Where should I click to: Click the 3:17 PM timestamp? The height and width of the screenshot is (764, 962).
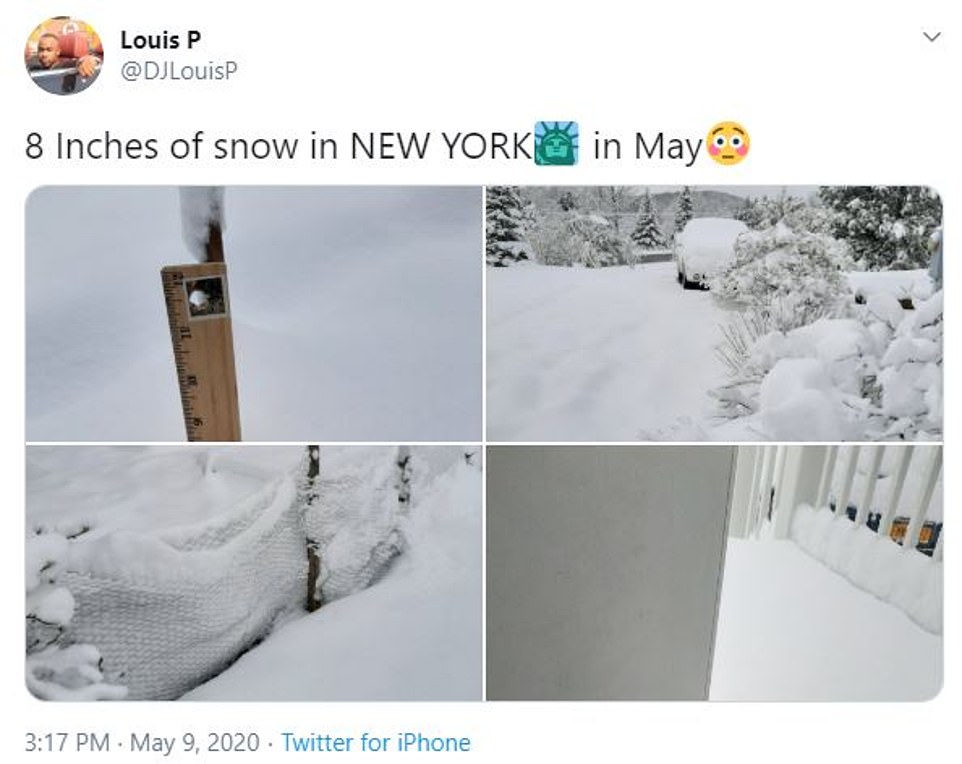[66, 742]
